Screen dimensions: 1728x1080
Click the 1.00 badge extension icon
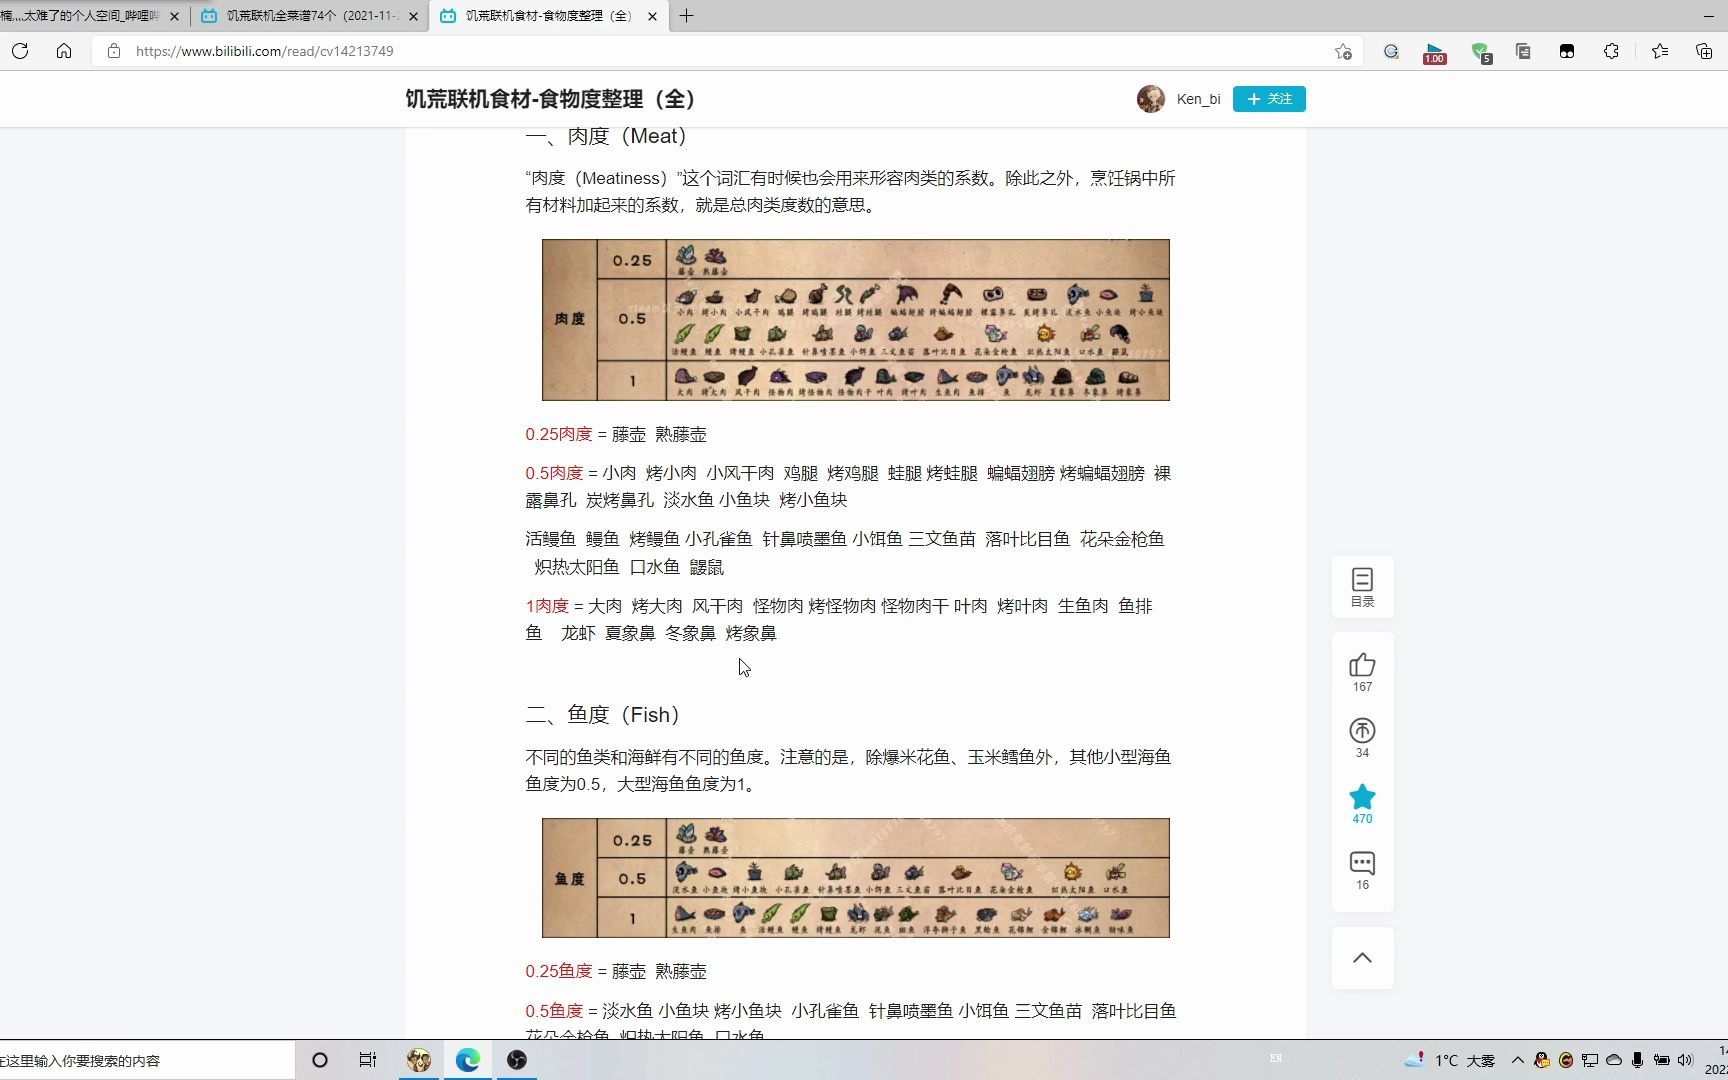point(1435,53)
